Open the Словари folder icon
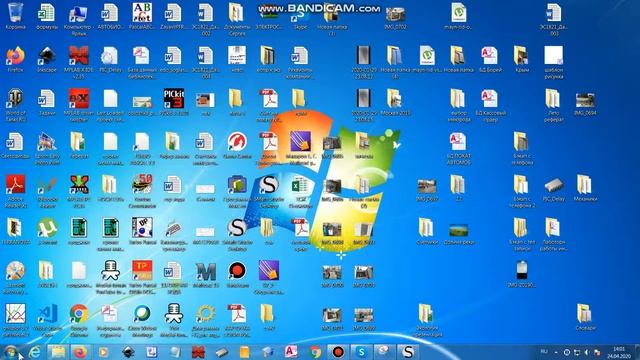The height and width of the screenshot is (360, 640). [x=584, y=314]
